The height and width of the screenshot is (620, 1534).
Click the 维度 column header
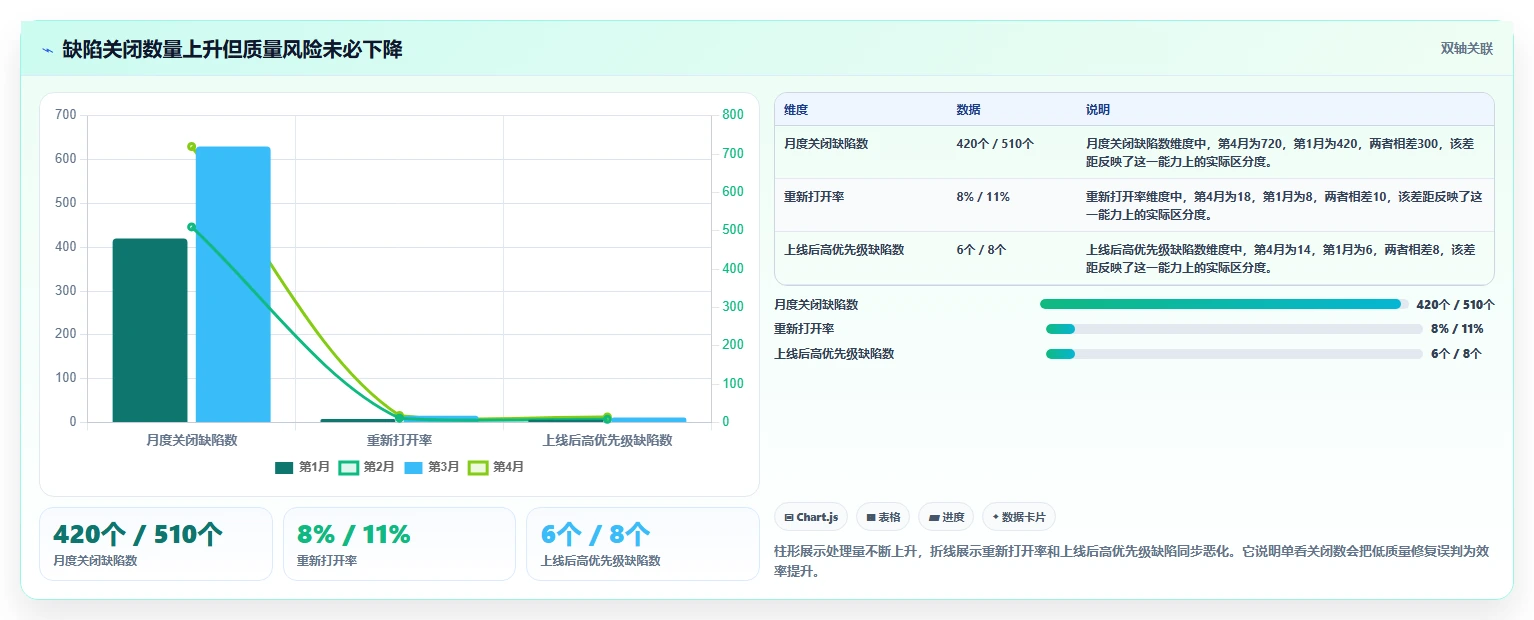pyautogui.click(x=796, y=109)
